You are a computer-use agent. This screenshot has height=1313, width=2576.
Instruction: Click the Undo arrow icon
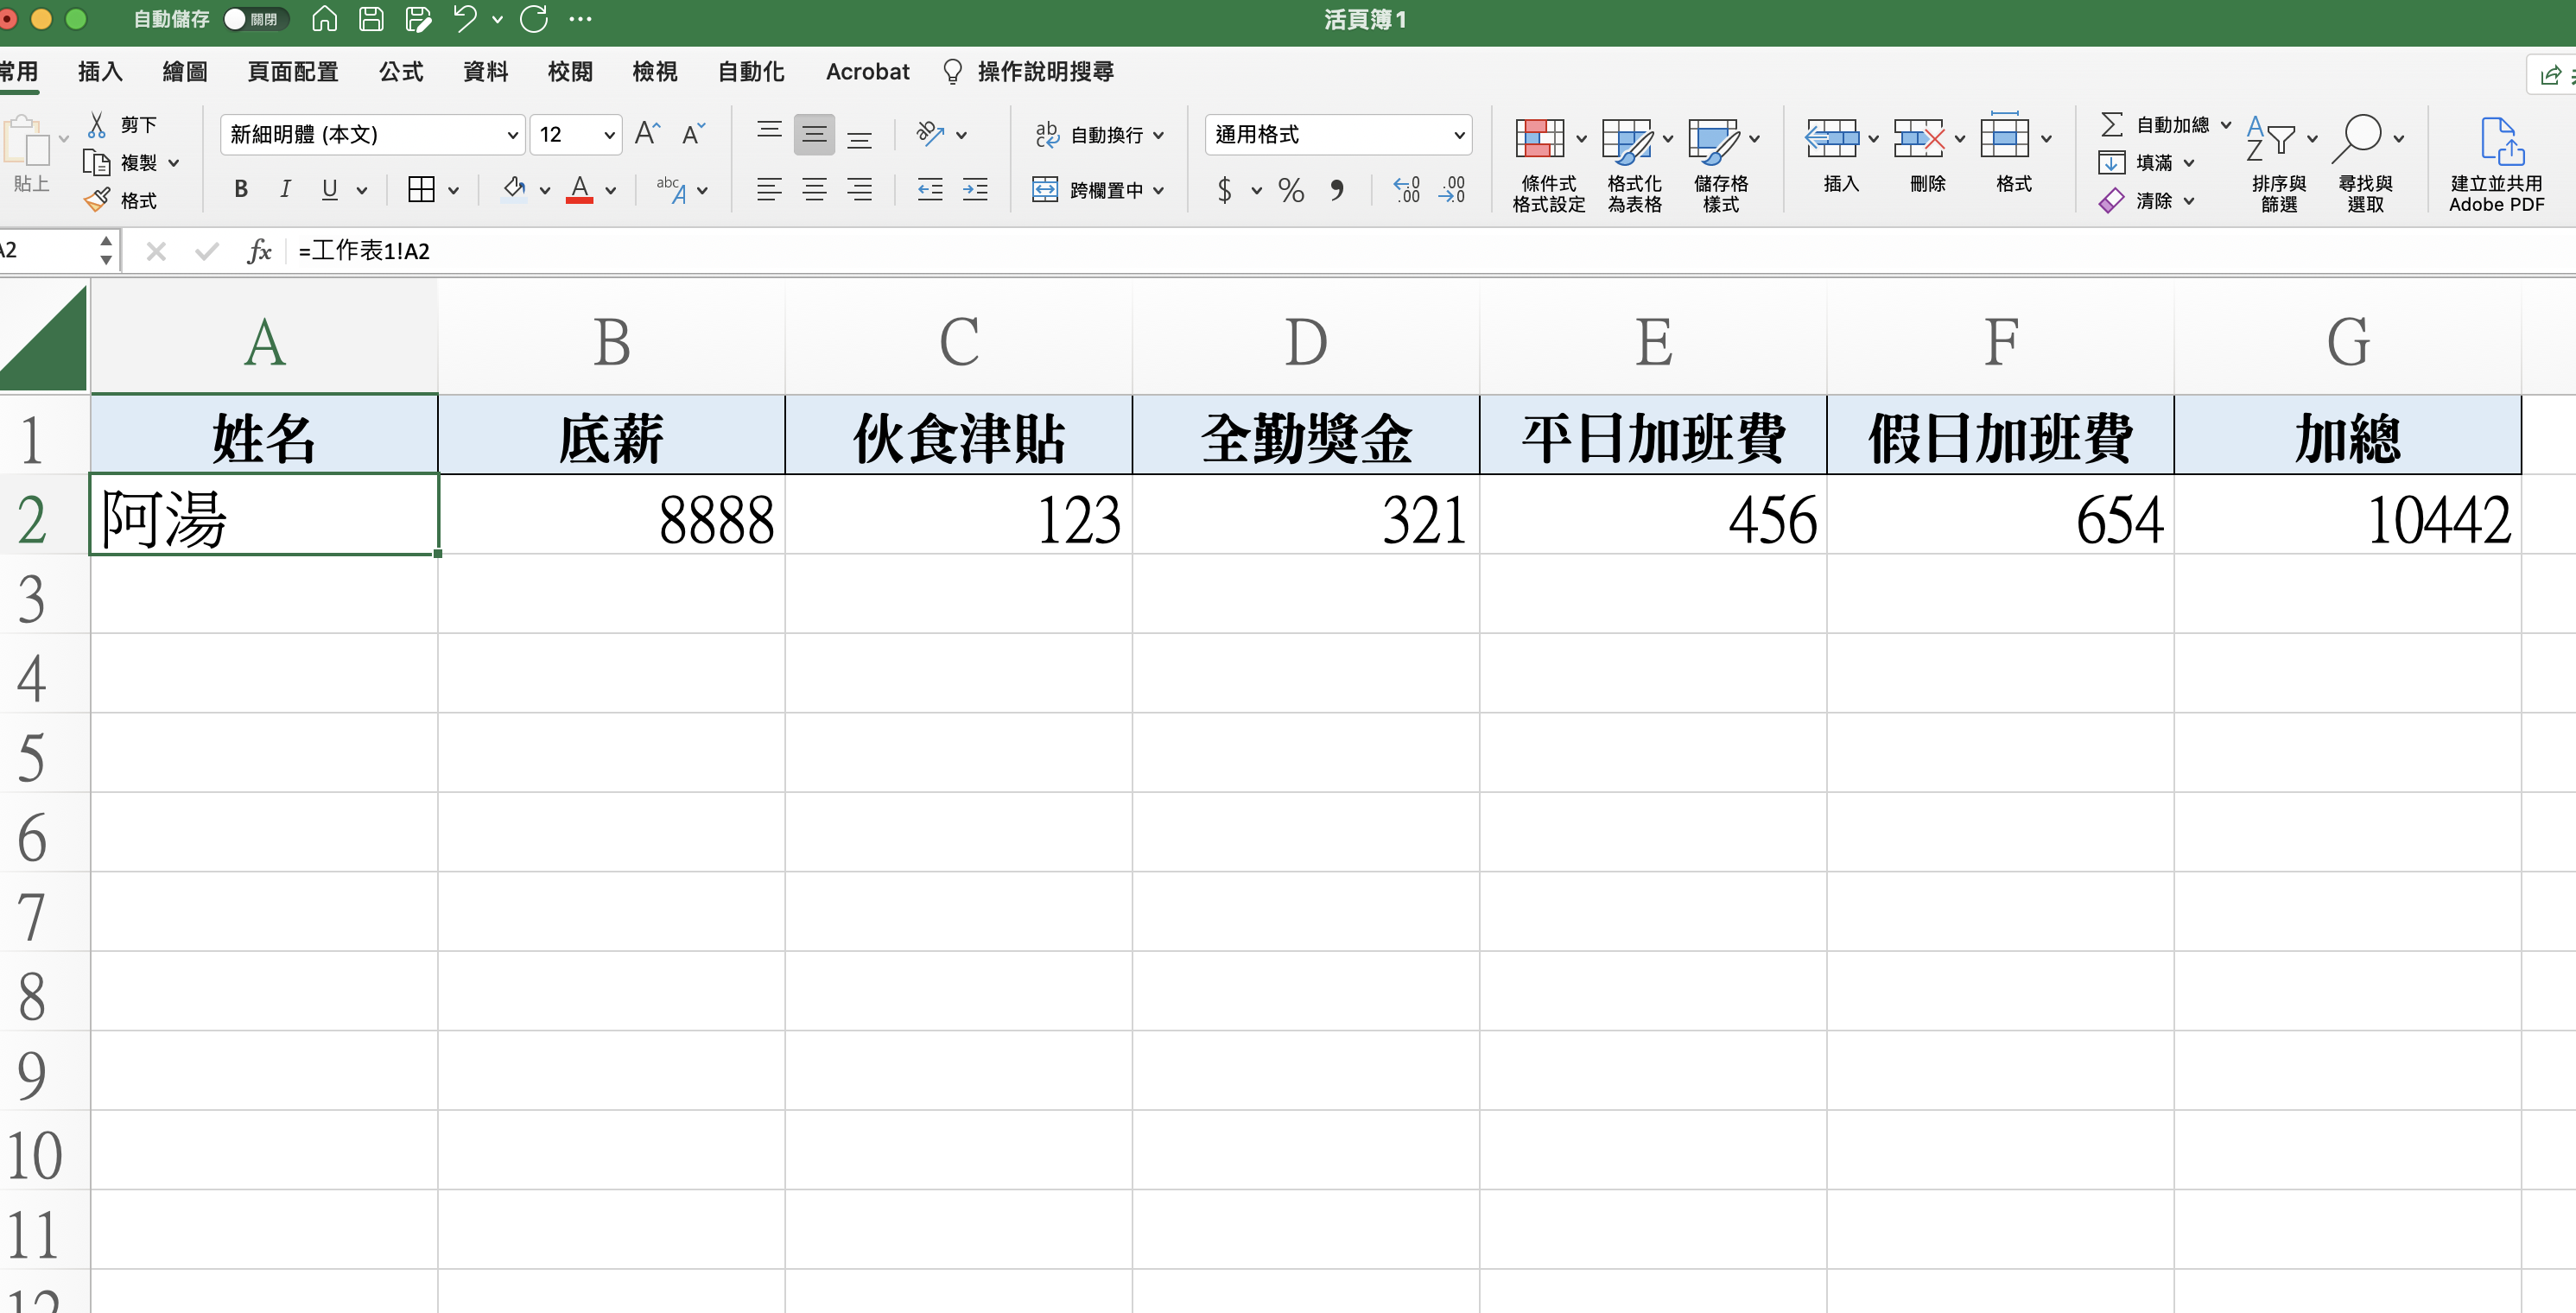coord(464,19)
